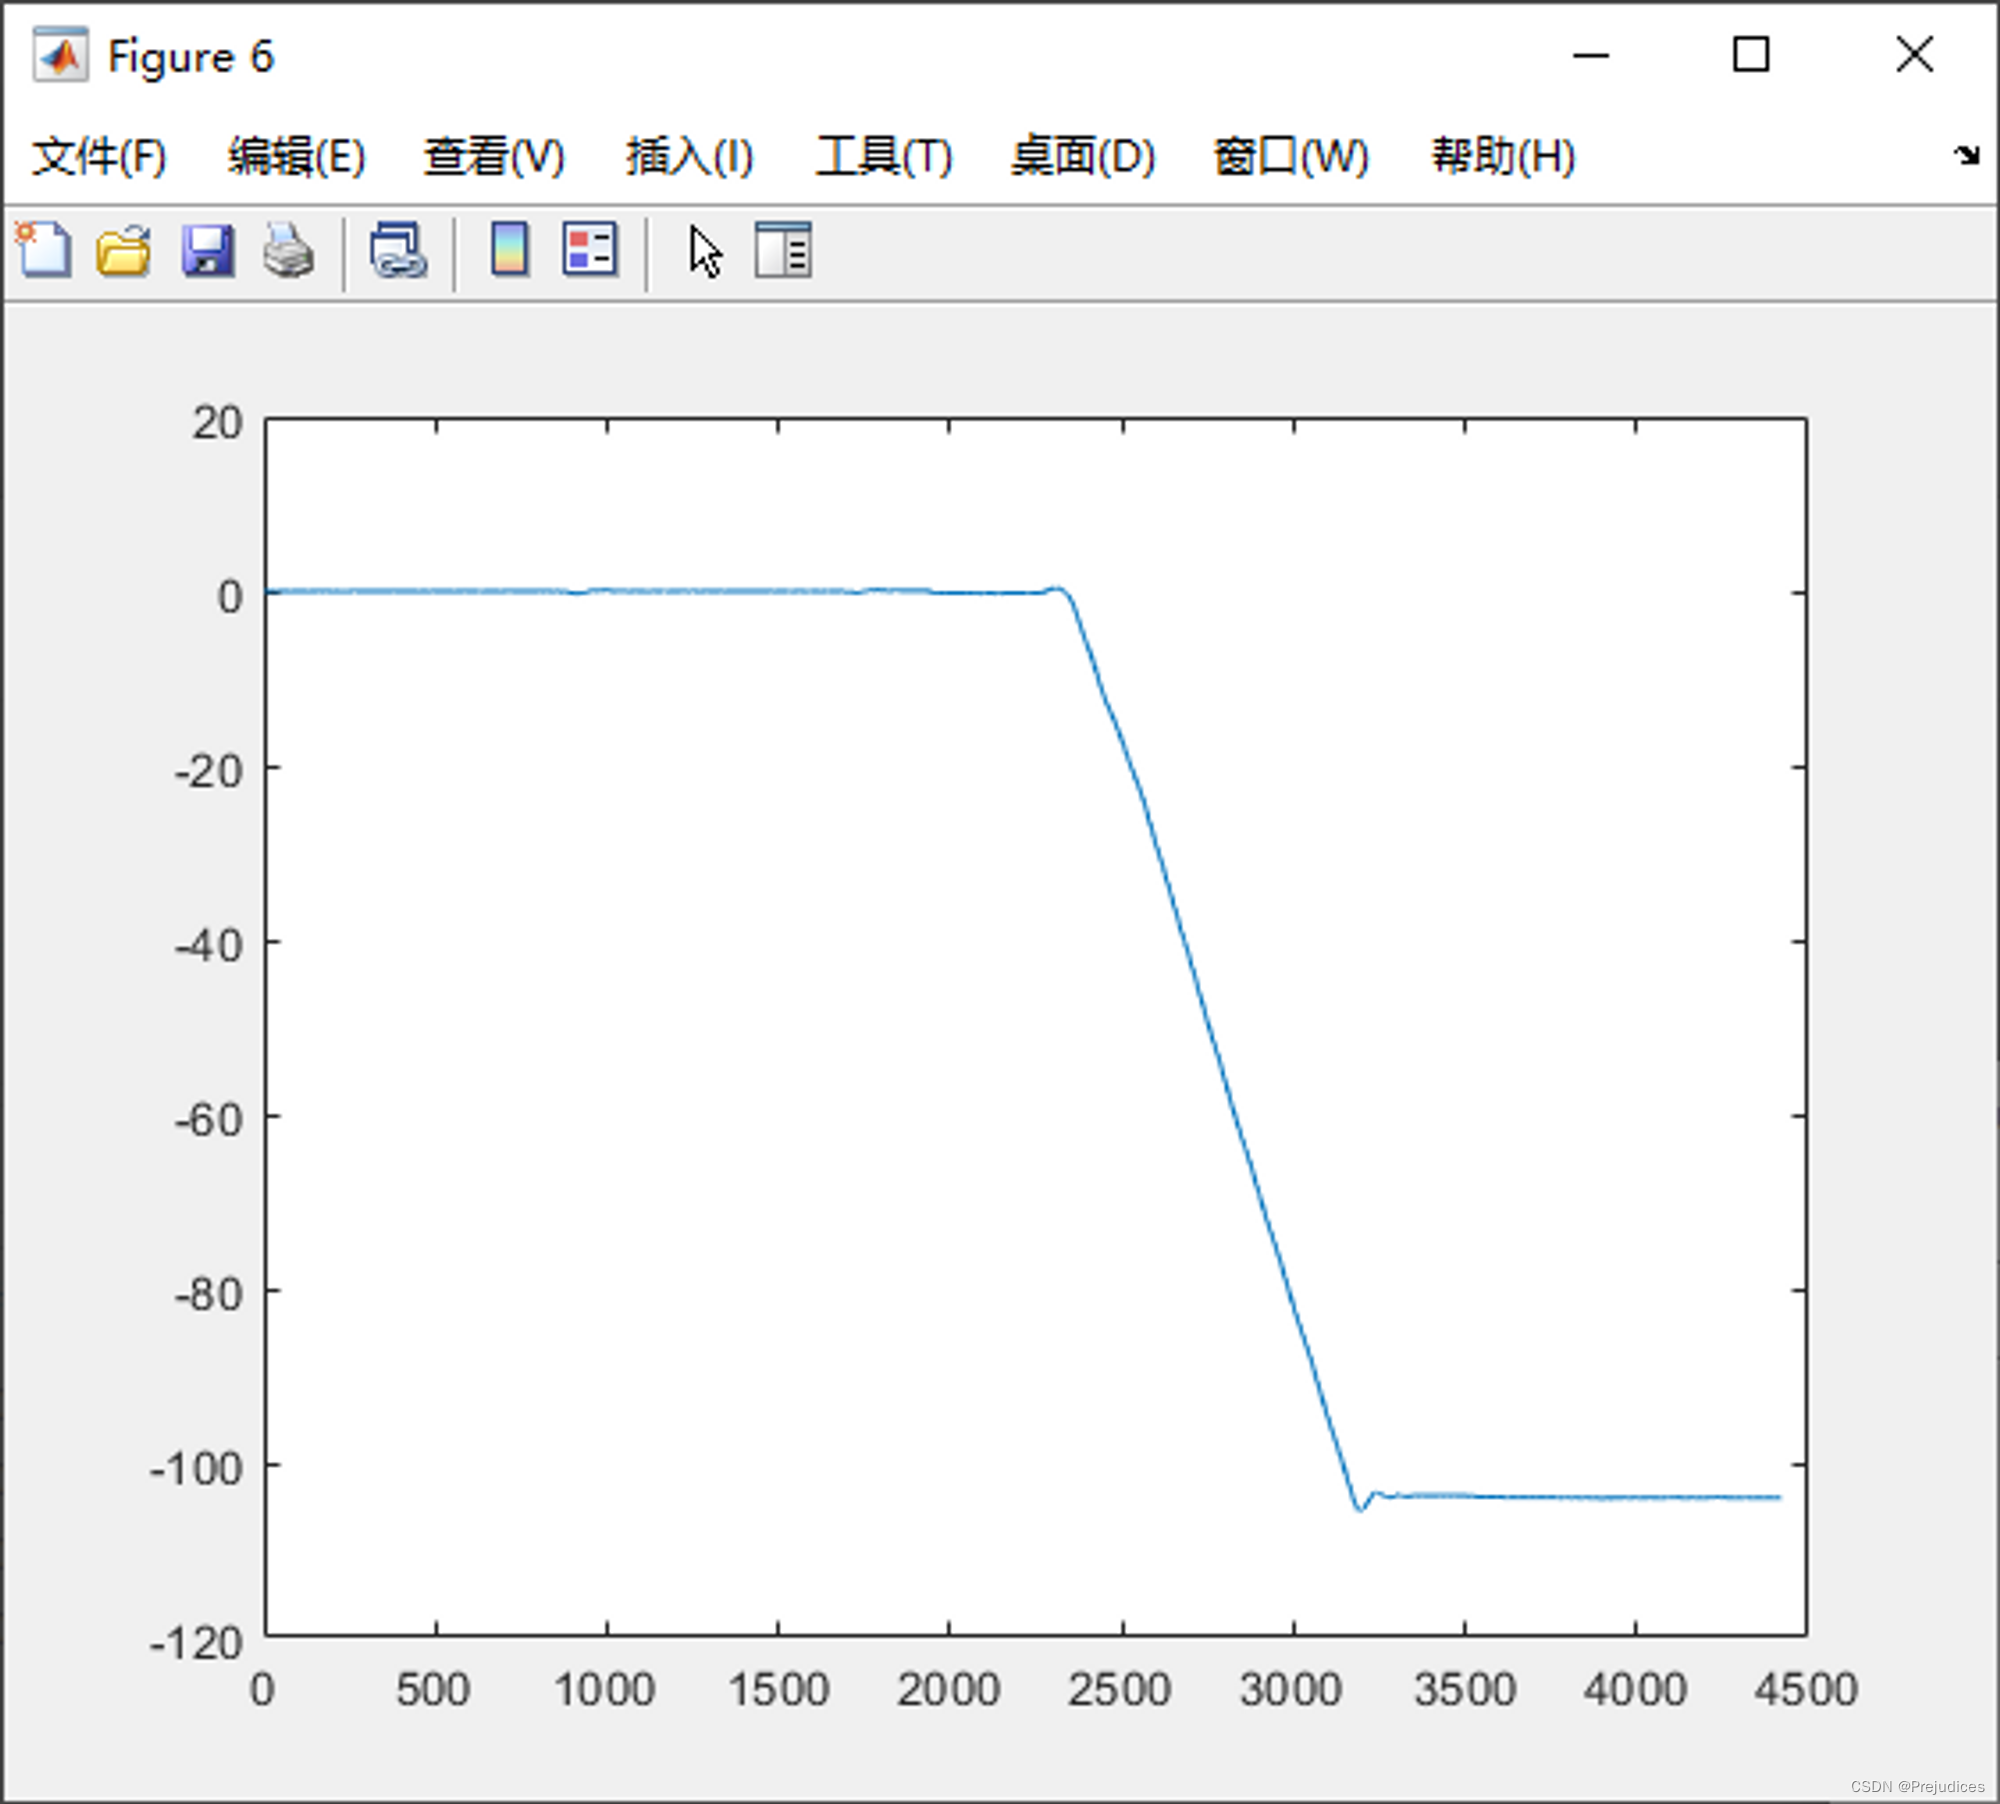Click the New Figure toolbar icon
Image resolution: width=2000 pixels, height=1804 pixels.
[43, 249]
